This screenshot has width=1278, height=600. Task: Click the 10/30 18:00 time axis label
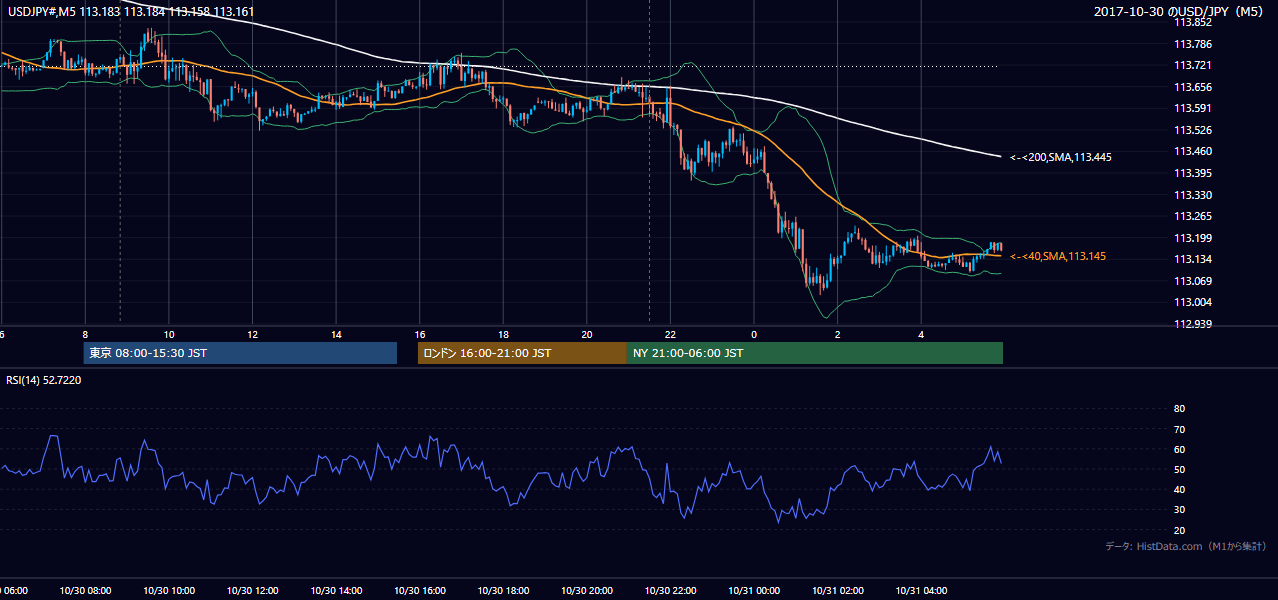pyautogui.click(x=503, y=591)
